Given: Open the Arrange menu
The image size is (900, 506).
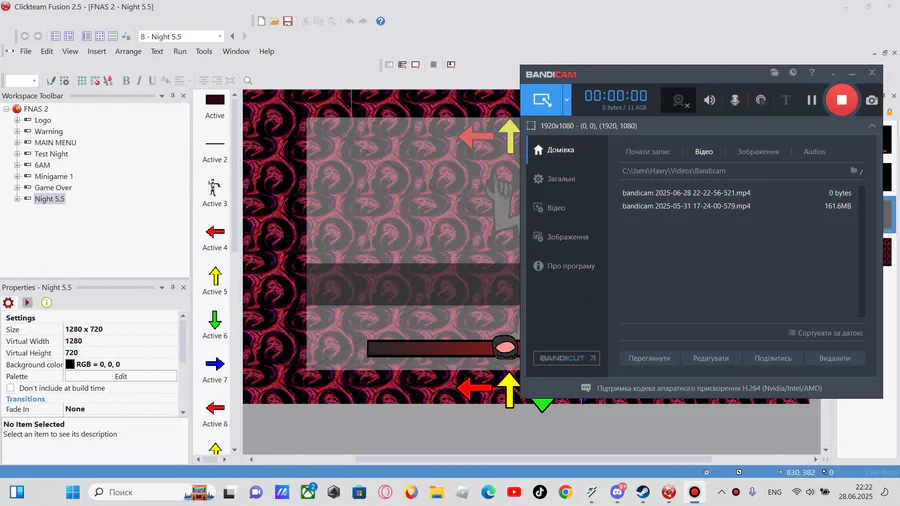Looking at the screenshot, I should click(128, 51).
